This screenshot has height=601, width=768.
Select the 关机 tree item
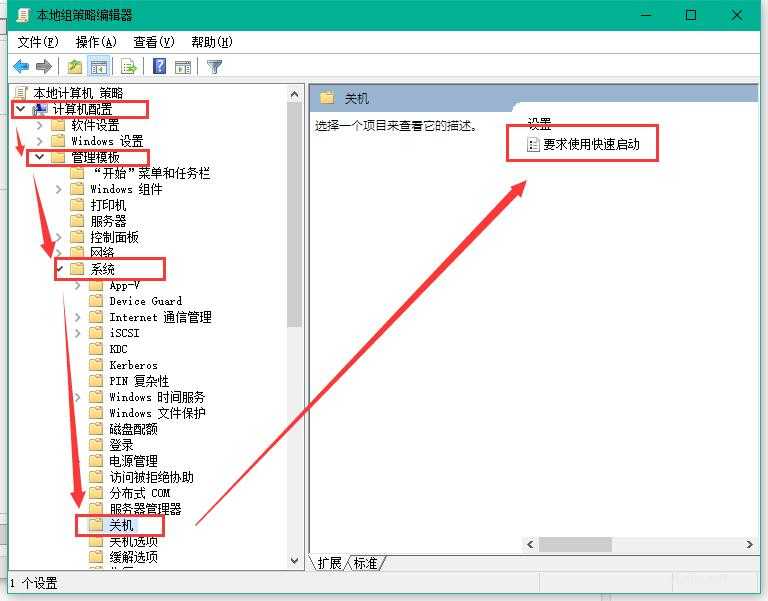[x=121, y=525]
